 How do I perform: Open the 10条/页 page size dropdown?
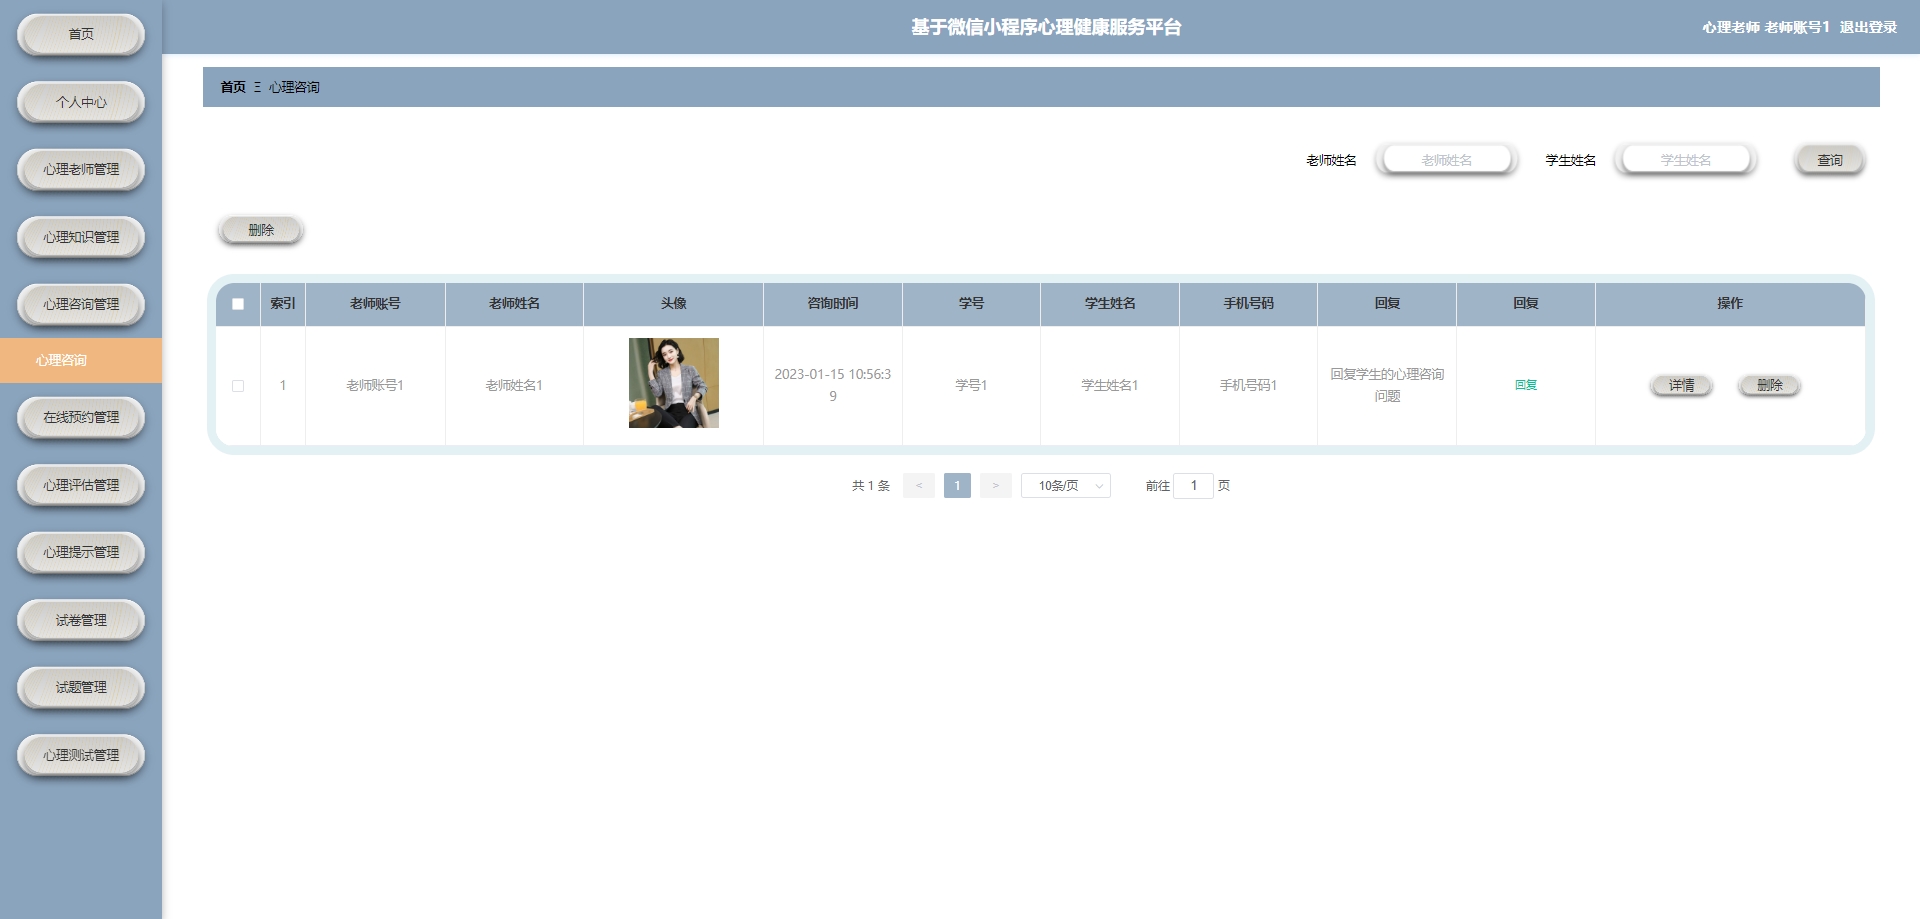pyautogui.click(x=1066, y=485)
